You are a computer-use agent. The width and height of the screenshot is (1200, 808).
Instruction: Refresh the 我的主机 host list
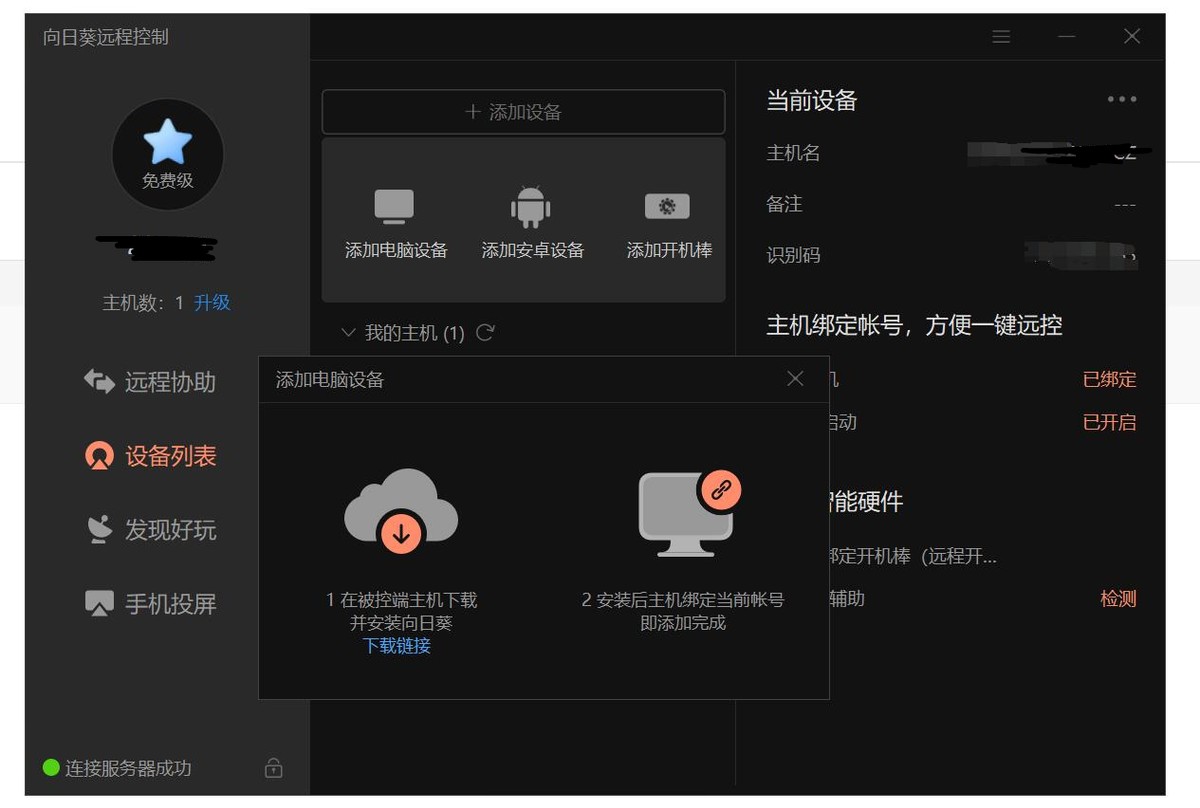485,332
